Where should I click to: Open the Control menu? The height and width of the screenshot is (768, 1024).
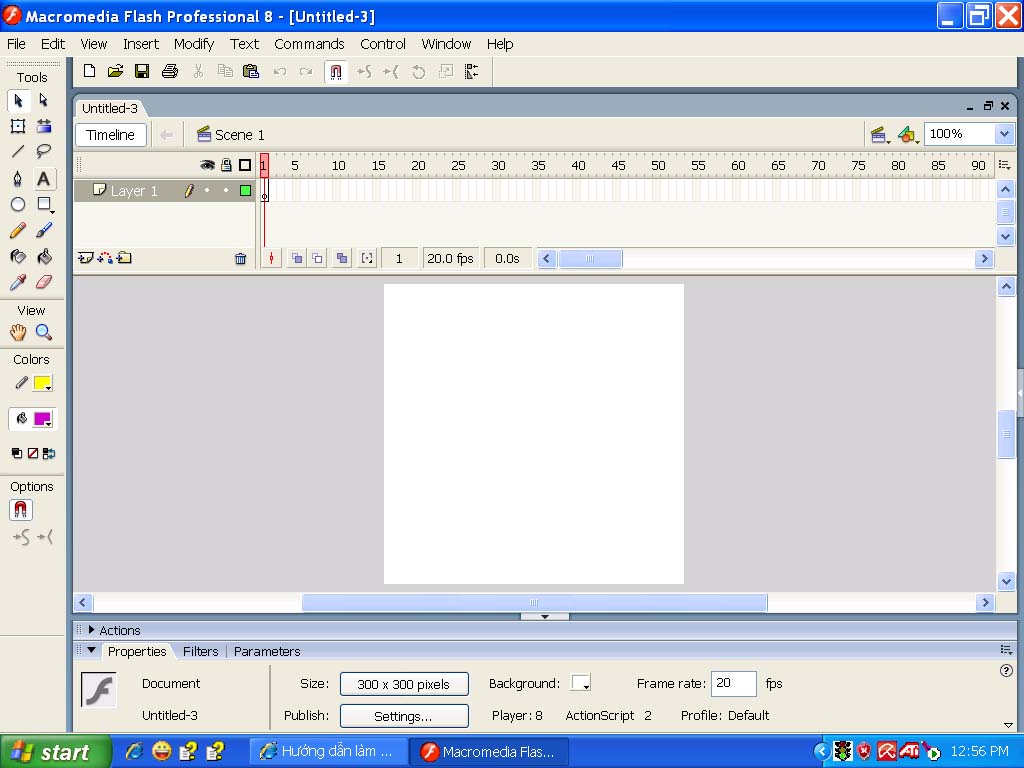[x=383, y=44]
